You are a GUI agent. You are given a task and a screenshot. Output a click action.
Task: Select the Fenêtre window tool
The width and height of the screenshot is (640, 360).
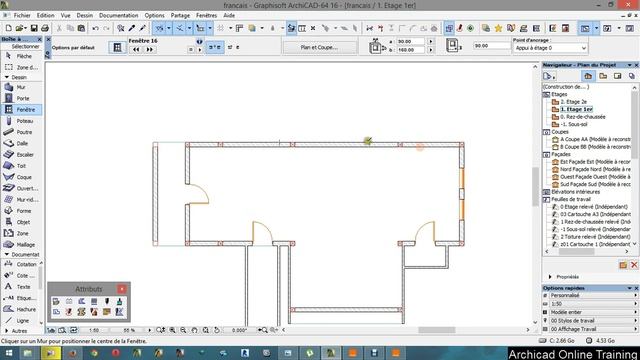(x=21, y=109)
